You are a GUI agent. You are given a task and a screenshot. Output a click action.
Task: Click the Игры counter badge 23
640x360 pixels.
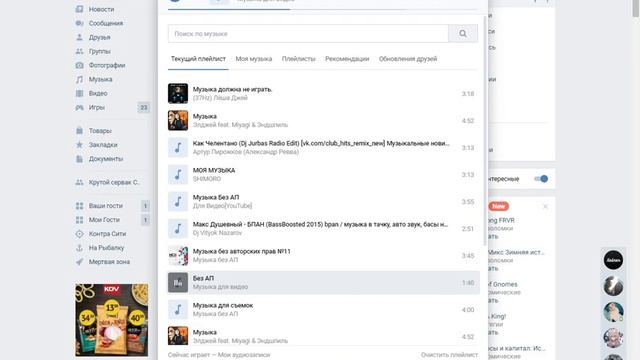(144, 107)
